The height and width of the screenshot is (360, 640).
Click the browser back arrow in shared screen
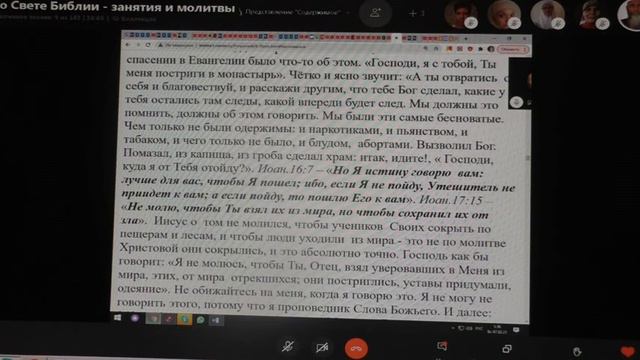[x=128, y=44]
